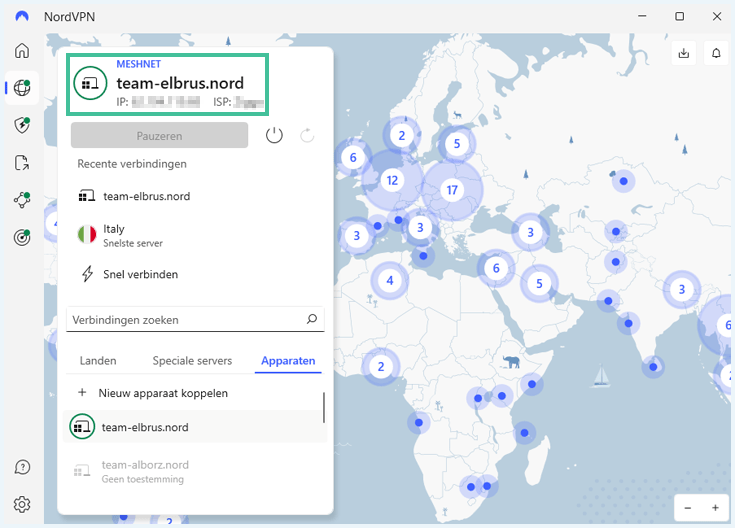The width and height of the screenshot is (735, 528).
Task: Switch to the Landen tab
Action: point(98,361)
